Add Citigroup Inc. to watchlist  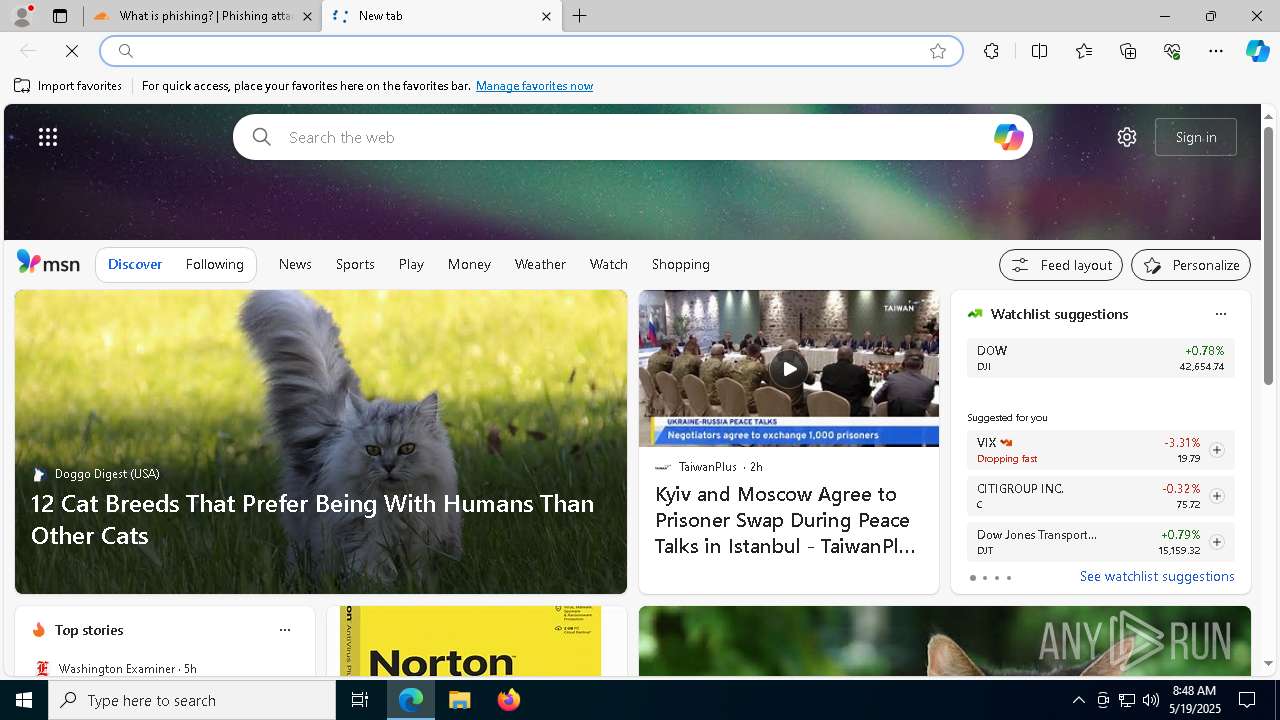(x=1216, y=496)
